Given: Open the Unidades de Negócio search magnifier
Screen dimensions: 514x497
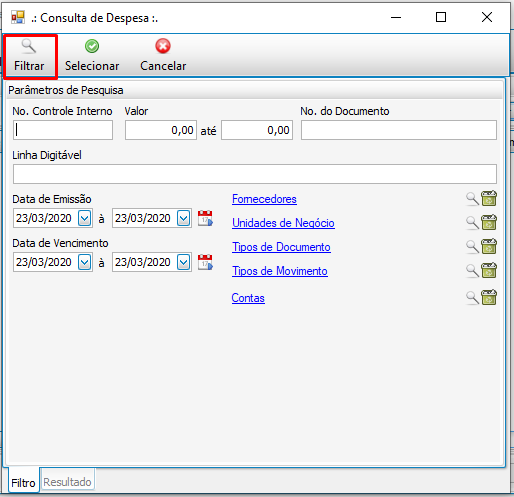Looking at the screenshot, I should [472, 223].
